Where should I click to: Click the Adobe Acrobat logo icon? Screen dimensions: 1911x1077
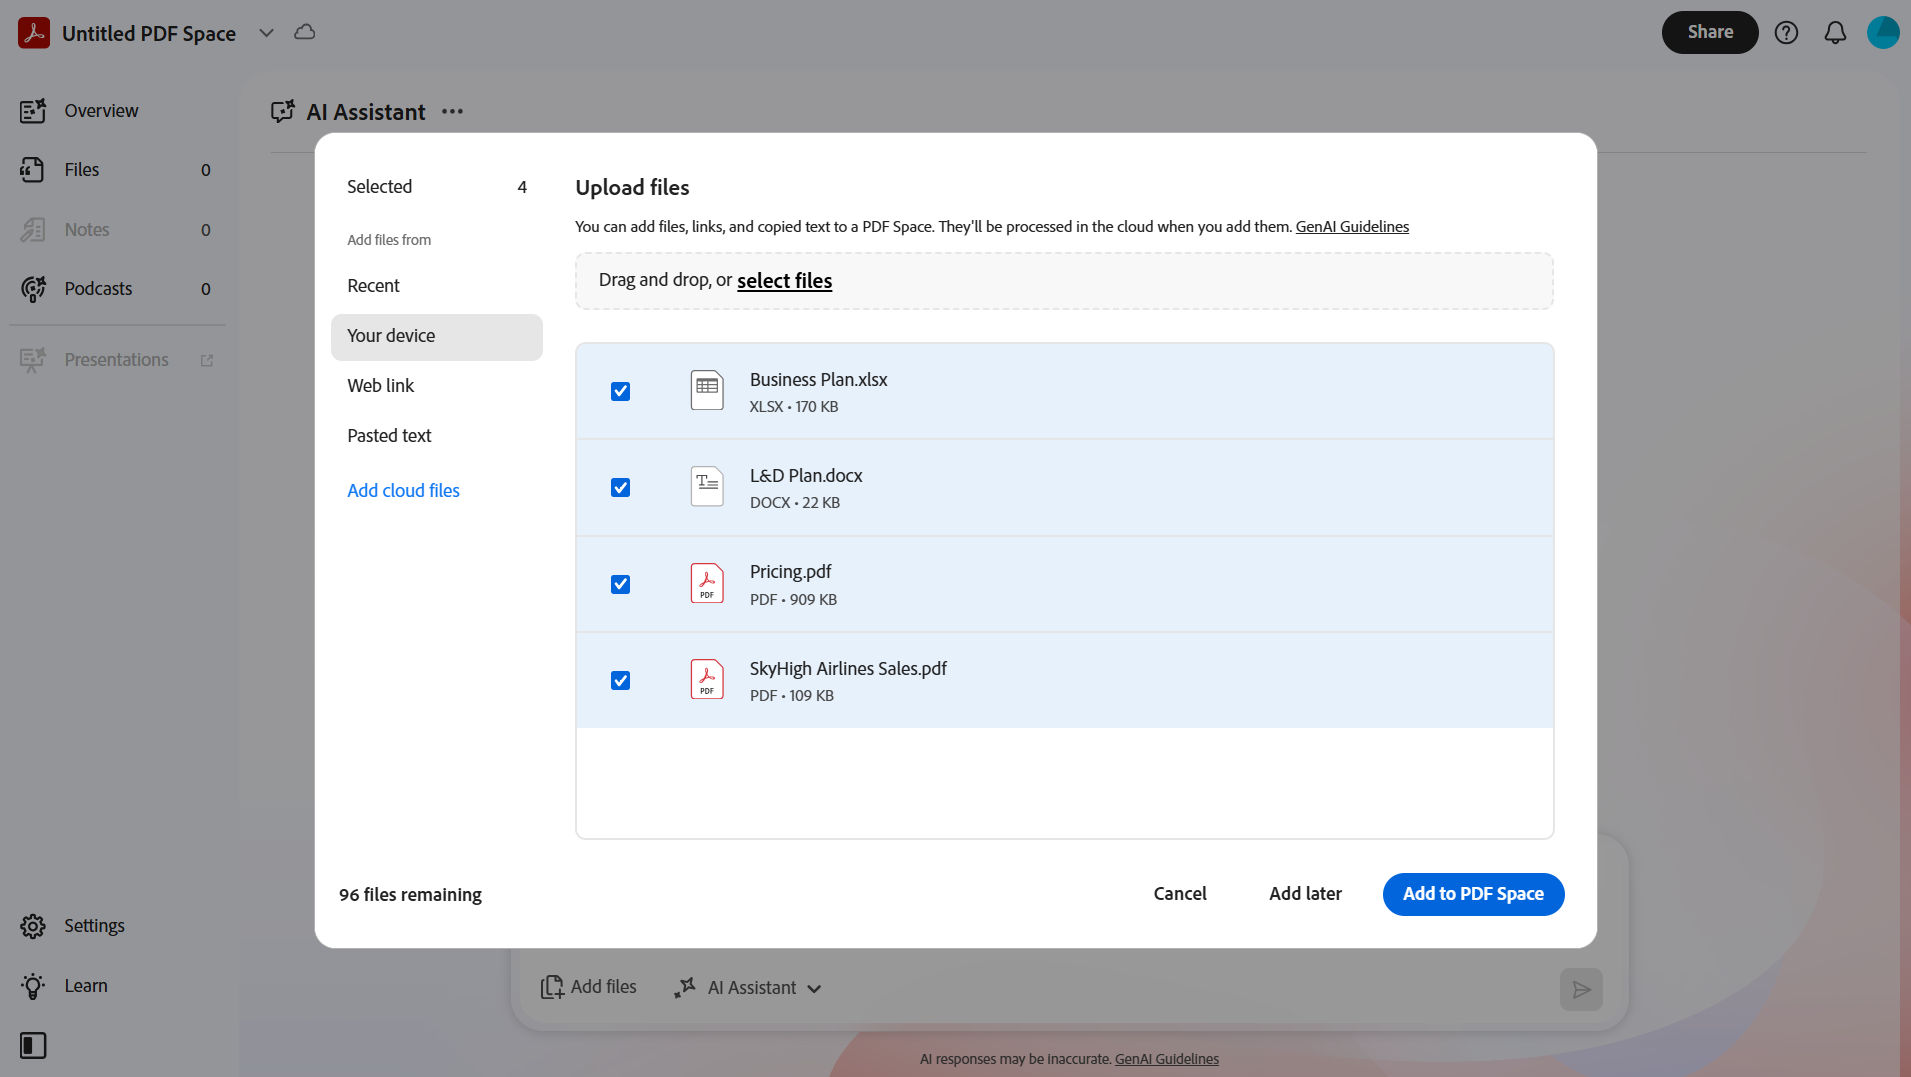[x=34, y=33]
